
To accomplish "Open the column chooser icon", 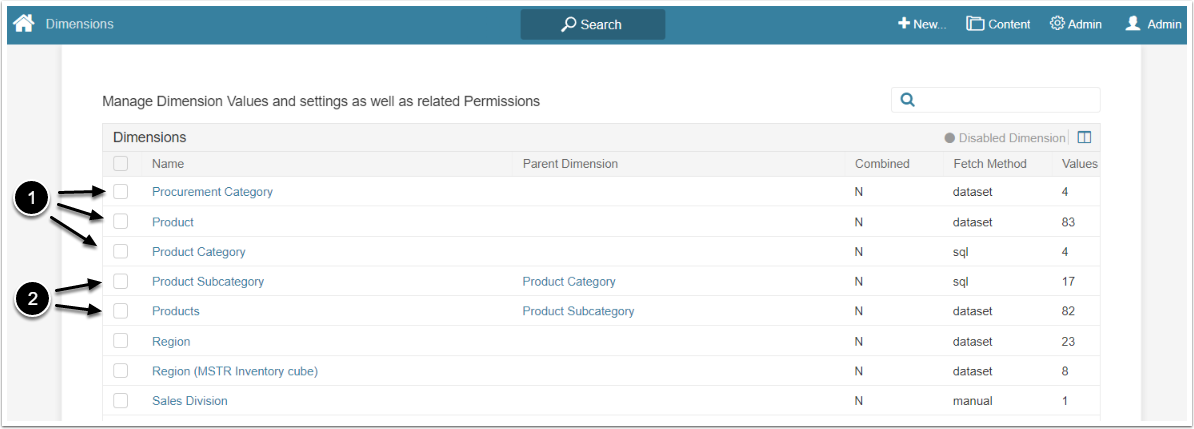I will [1084, 138].
